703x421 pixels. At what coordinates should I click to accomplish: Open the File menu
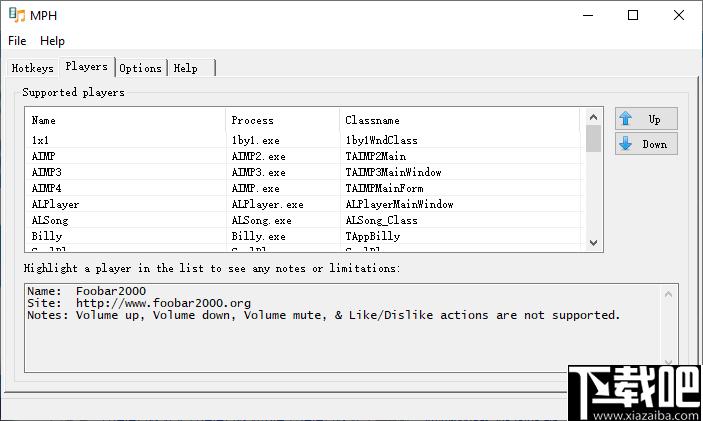point(17,41)
